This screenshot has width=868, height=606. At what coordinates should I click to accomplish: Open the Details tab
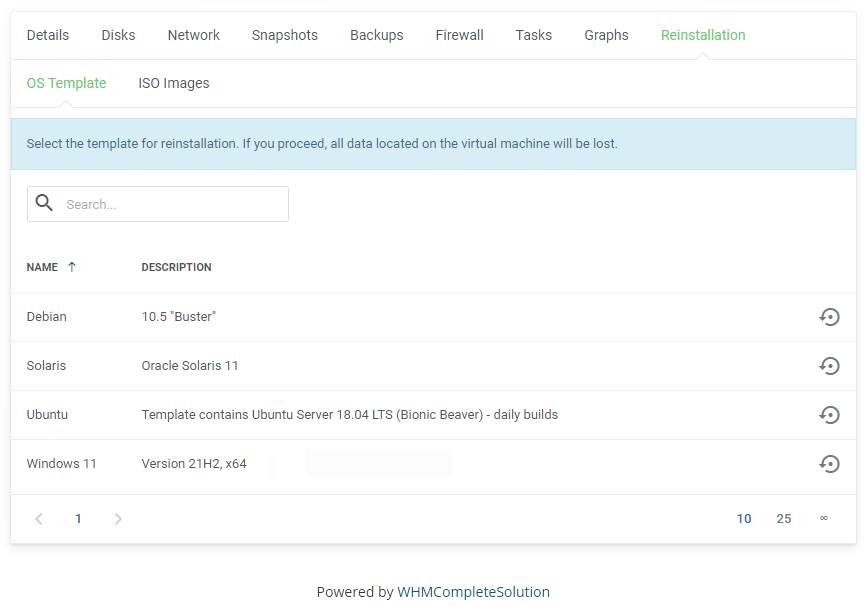point(48,35)
